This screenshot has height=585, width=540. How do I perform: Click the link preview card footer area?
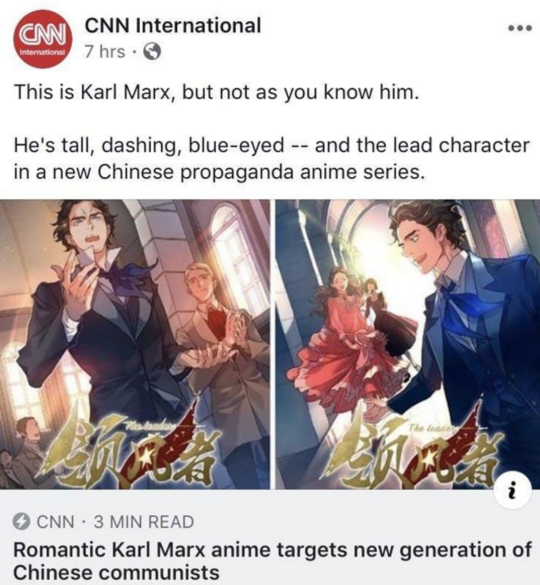(x=270, y=537)
